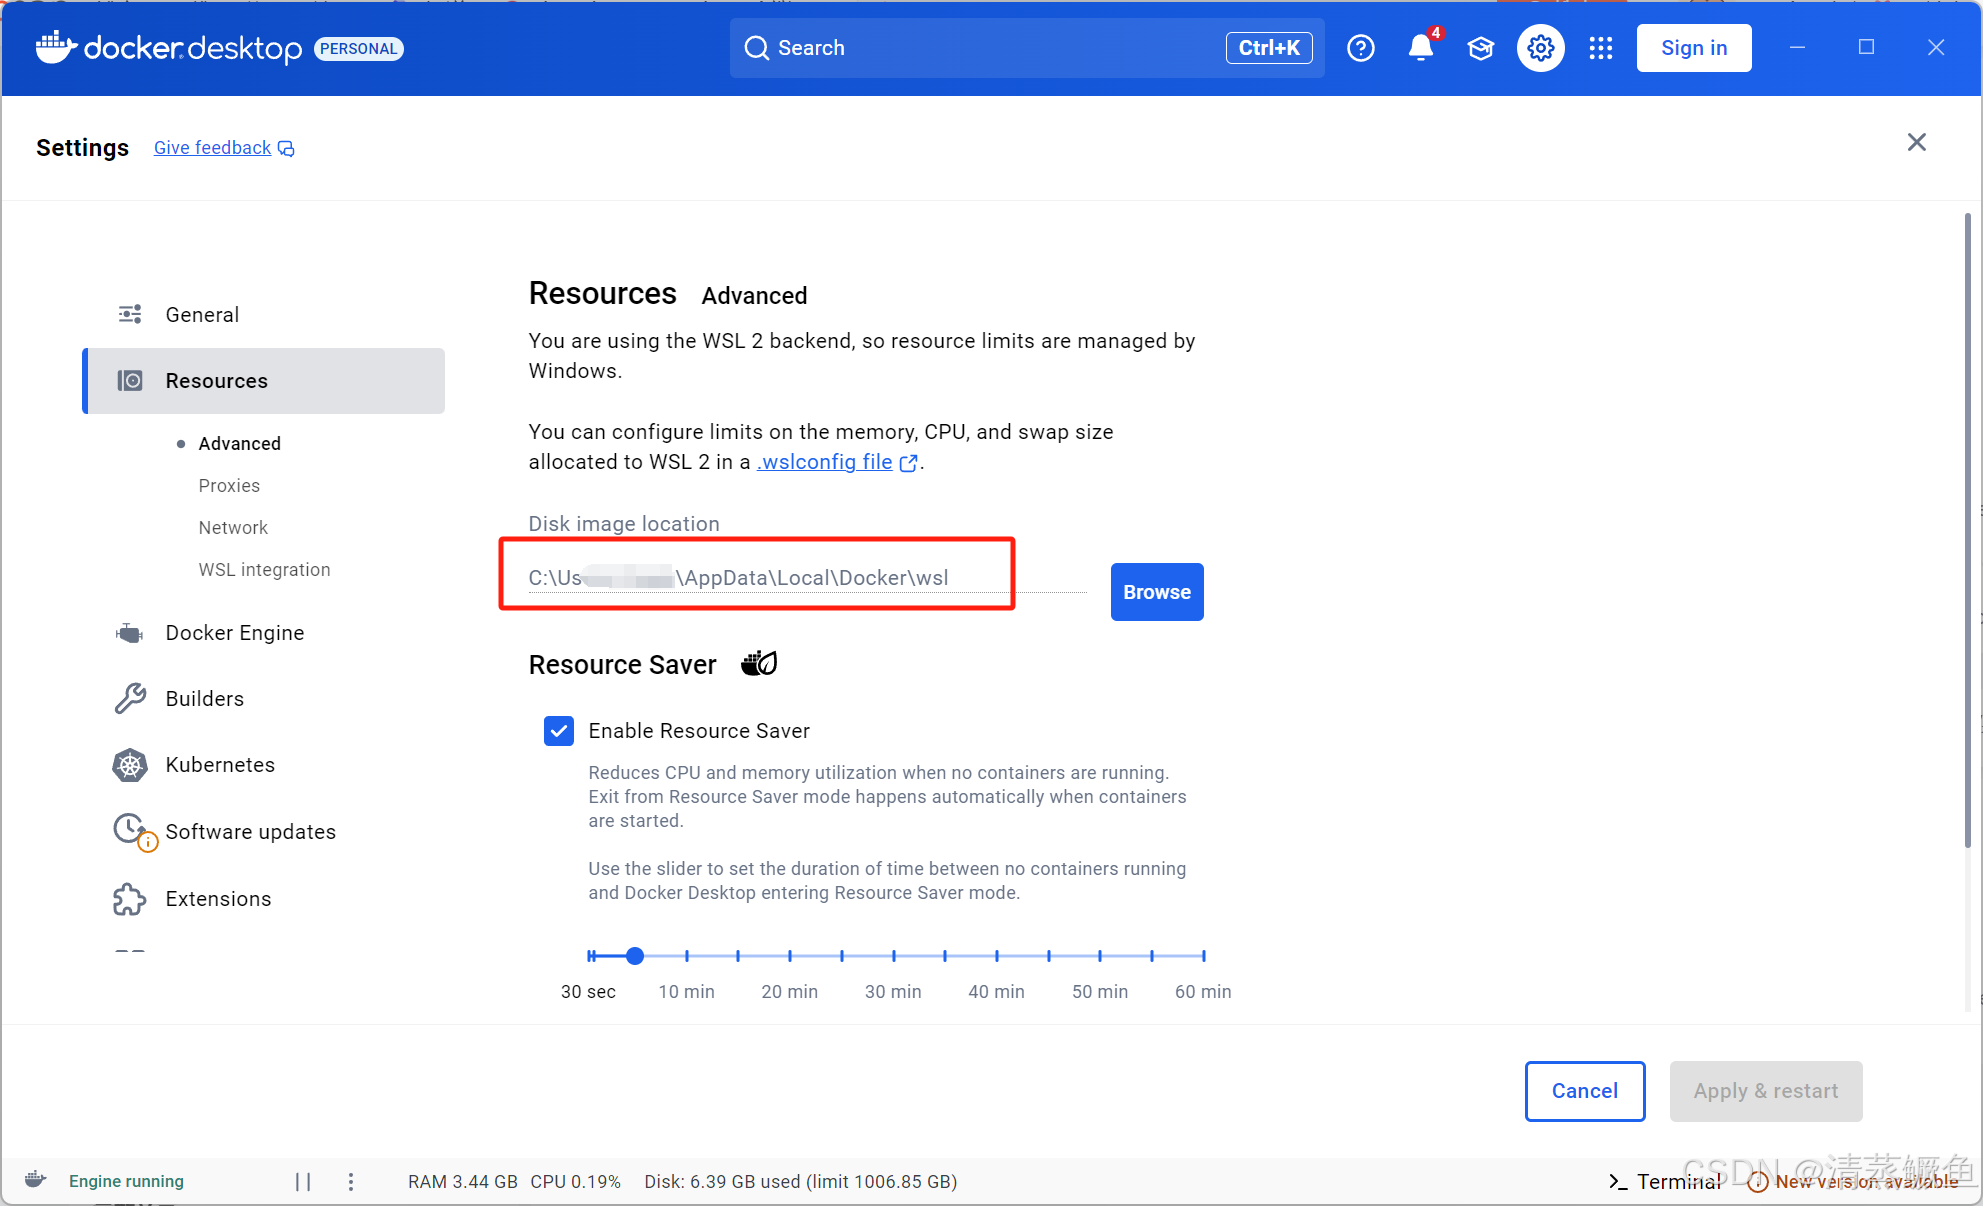Close the Settings panel with X
This screenshot has width=1983, height=1206.
click(x=1916, y=142)
